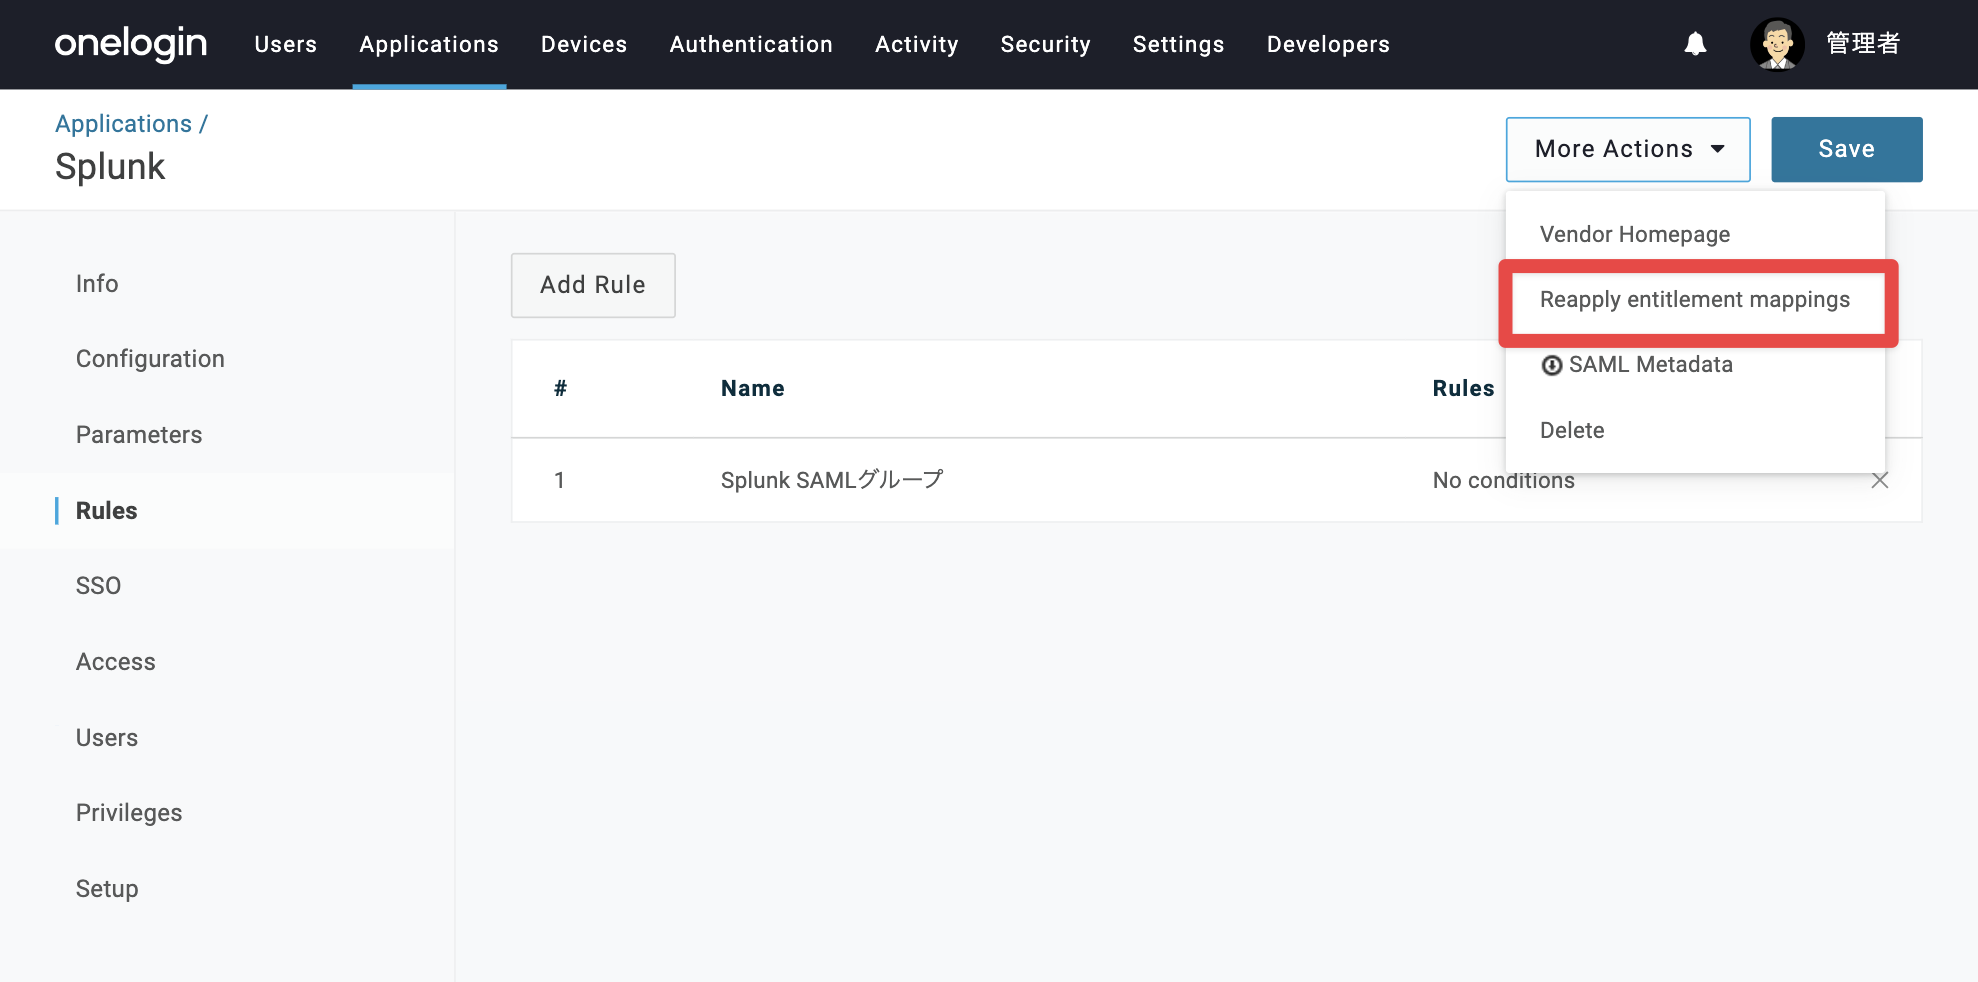Viewport: 1978px width, 982px height.
Task: Click rule number 1 cell
Action: click(560, 480)
